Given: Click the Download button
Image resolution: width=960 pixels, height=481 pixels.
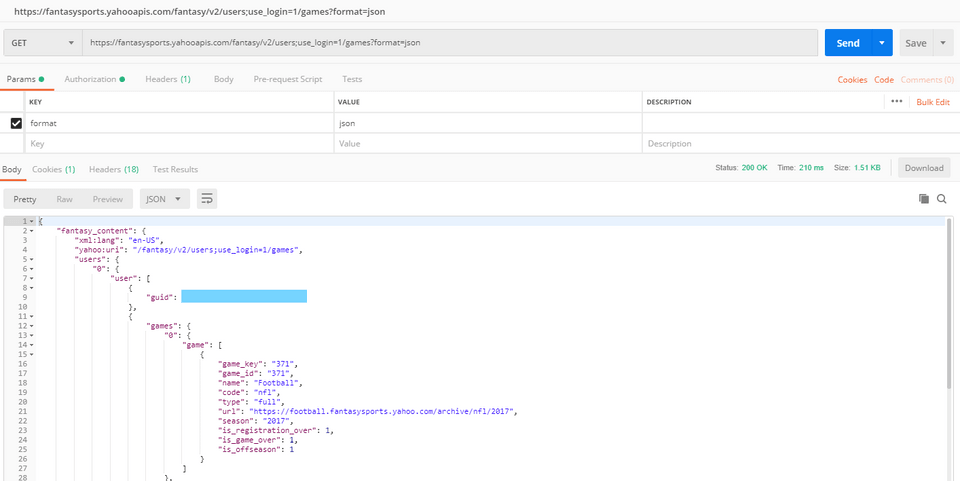Looking at the screenshot, I should (924, 168).
